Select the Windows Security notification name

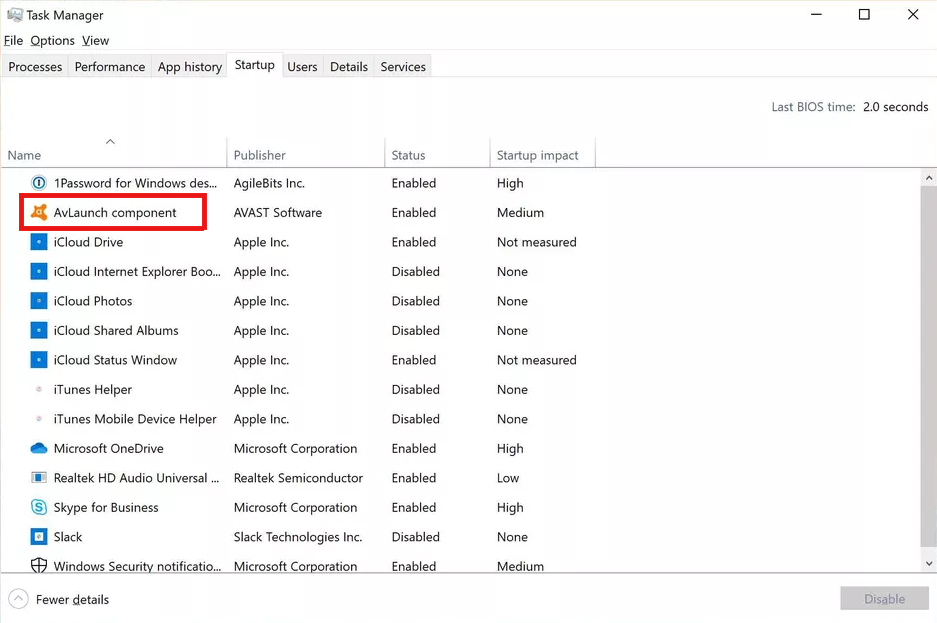tap(137, 565)
